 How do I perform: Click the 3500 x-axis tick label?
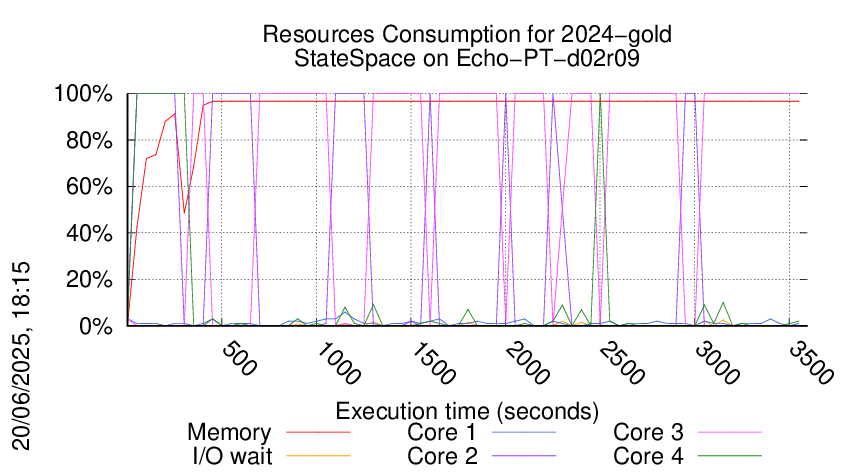[x=812, y=363]
